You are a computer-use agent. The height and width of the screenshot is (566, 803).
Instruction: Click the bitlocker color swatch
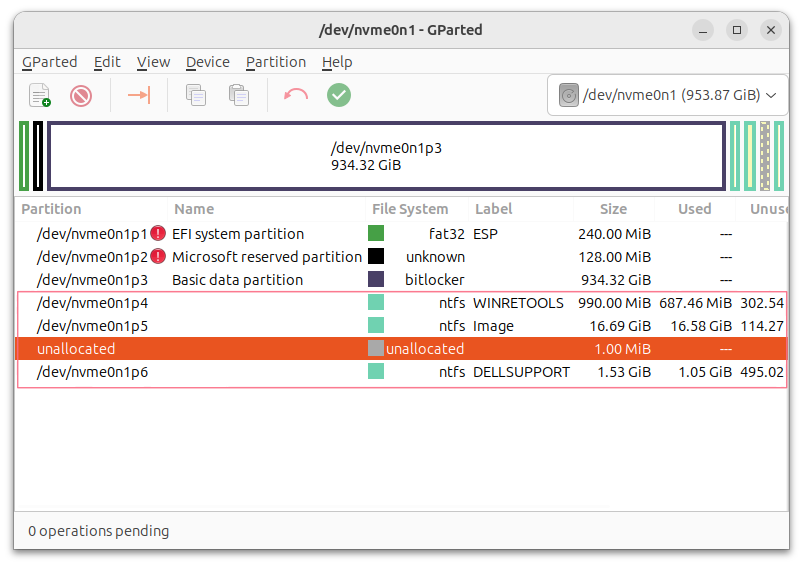point(376,280)
